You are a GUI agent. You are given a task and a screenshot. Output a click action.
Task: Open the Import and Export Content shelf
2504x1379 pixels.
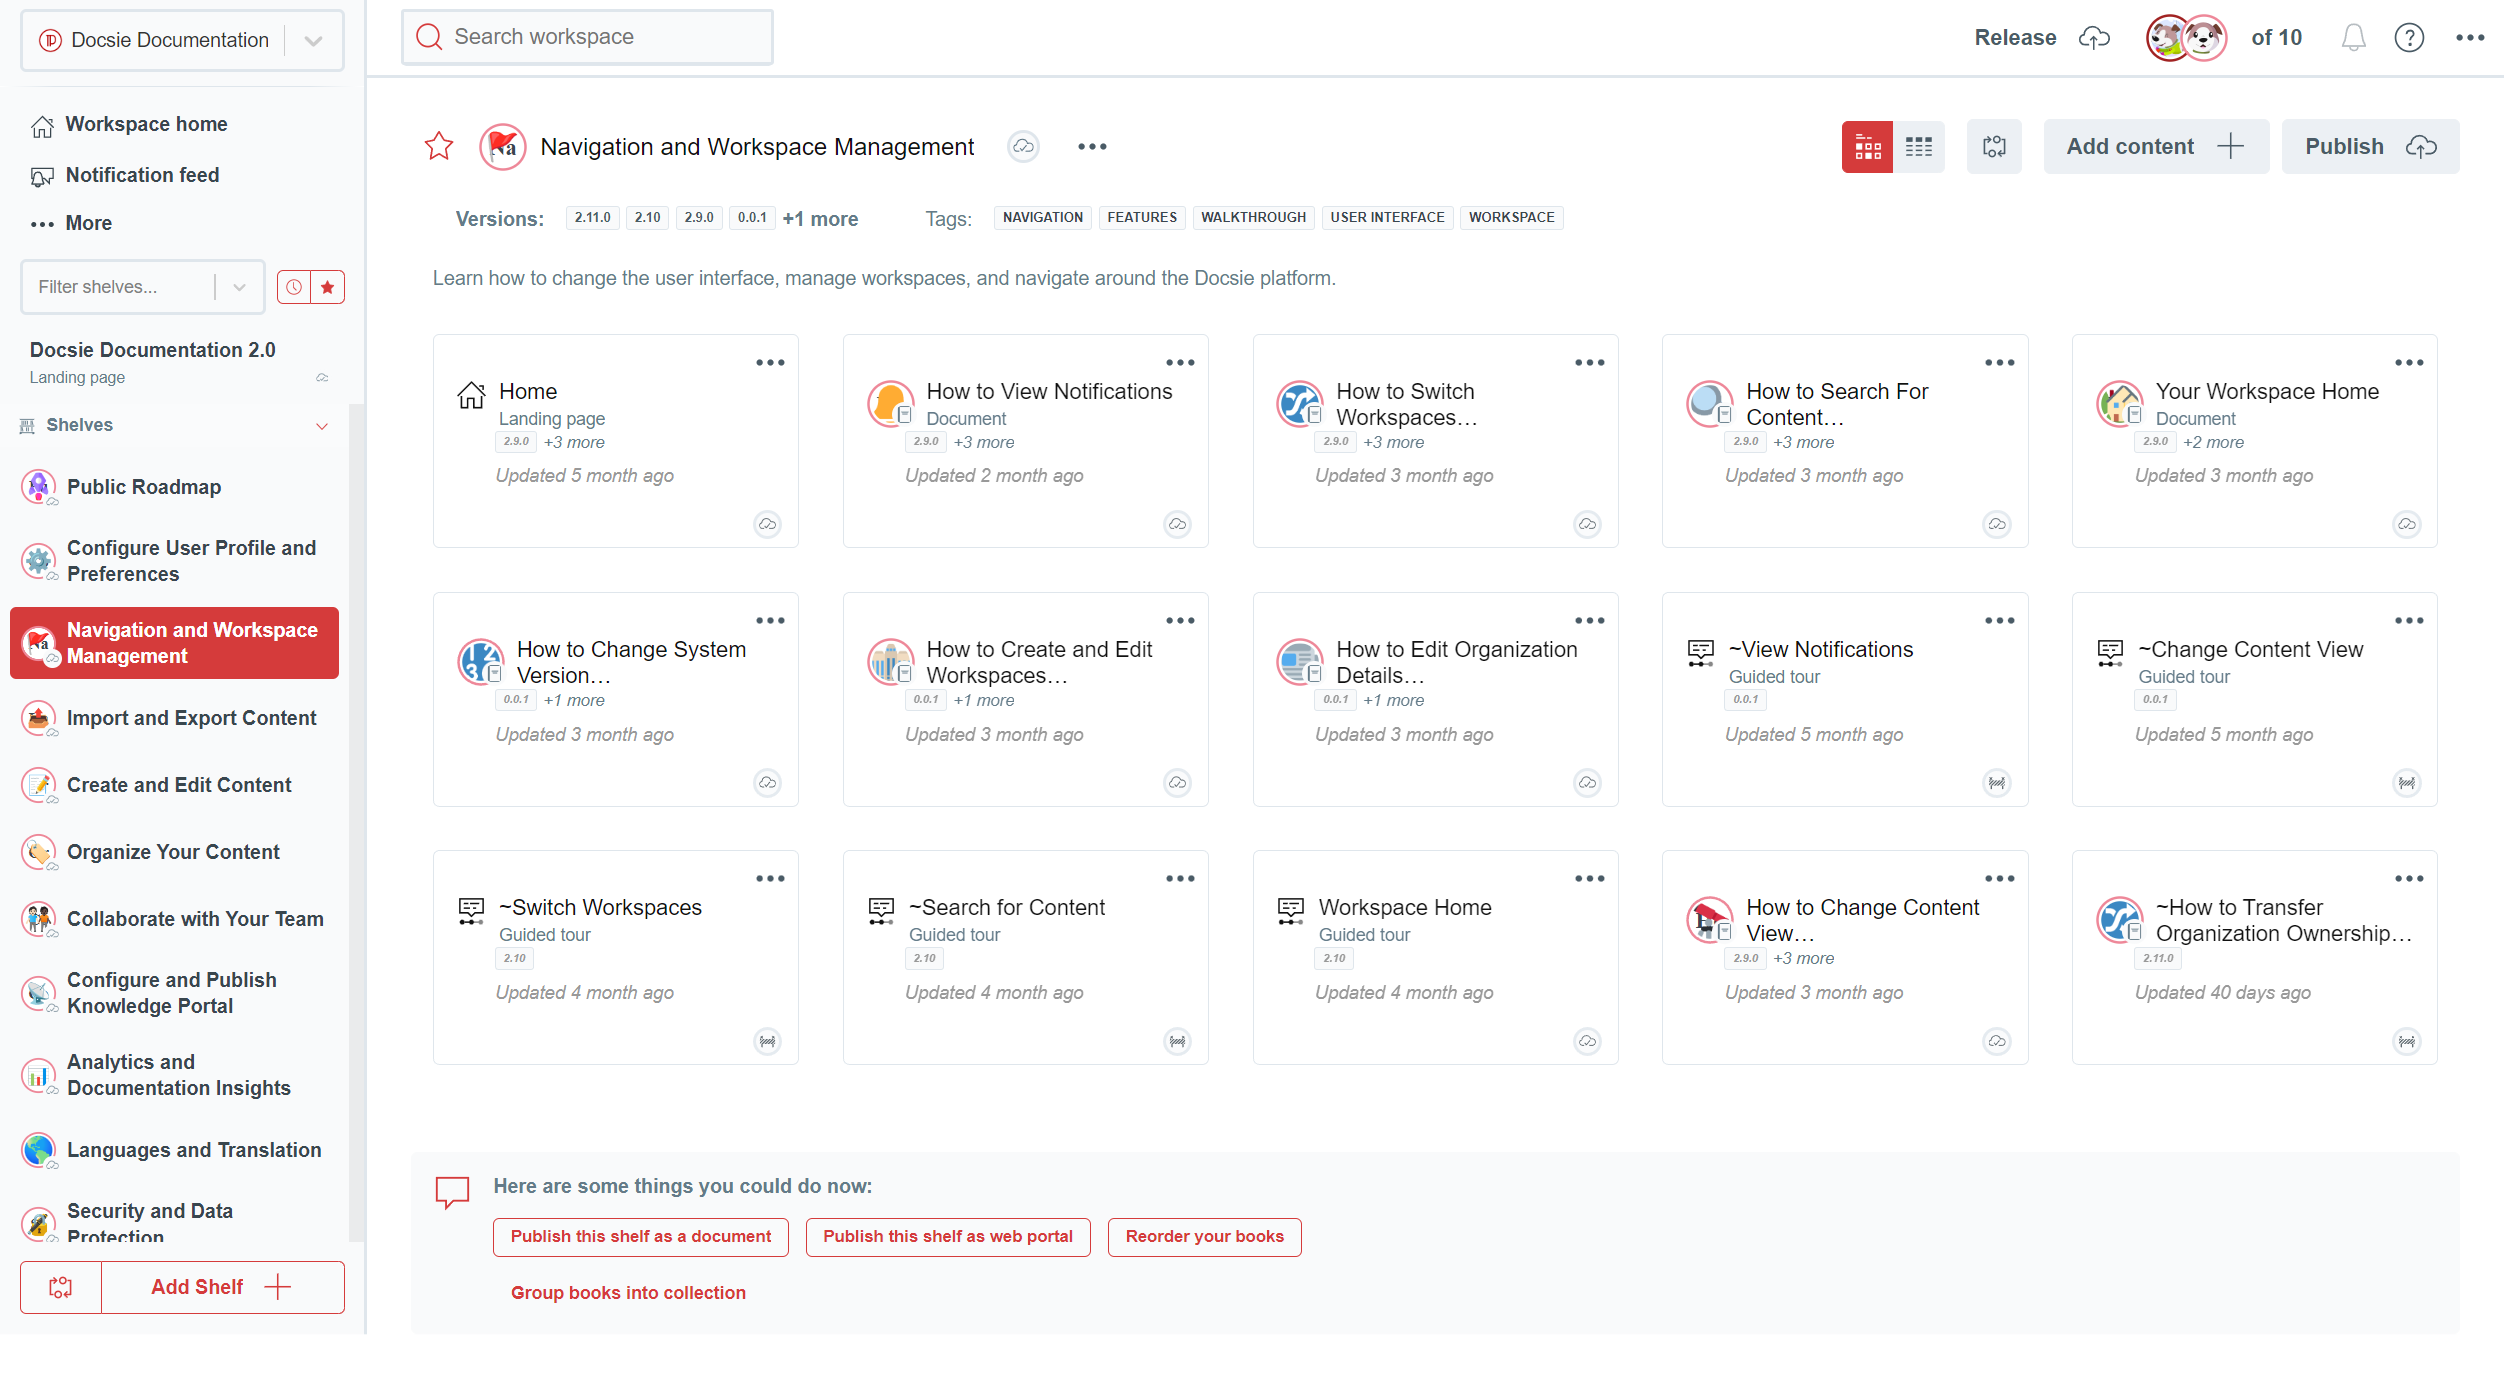coord(176,718)
